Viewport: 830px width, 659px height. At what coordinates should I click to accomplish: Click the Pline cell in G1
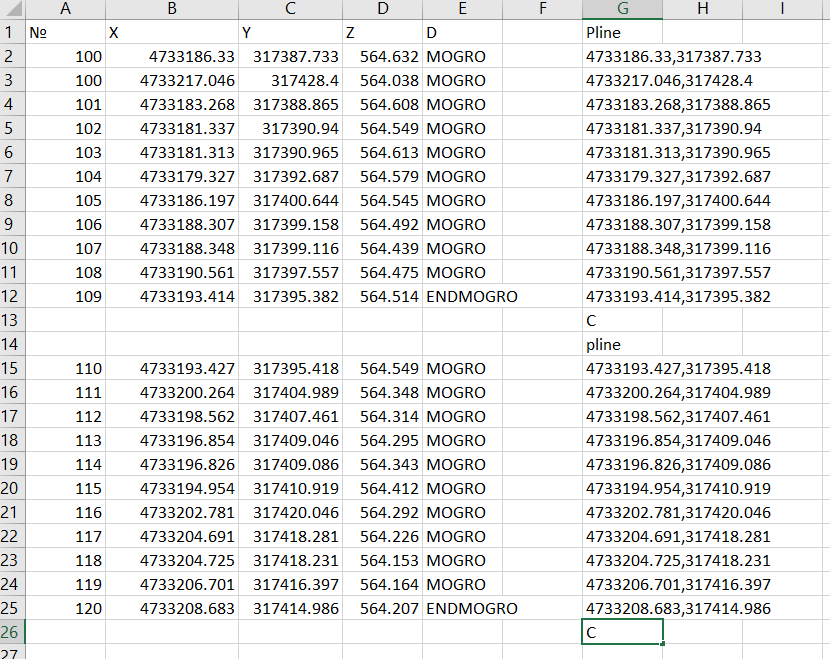coord(622,32)
